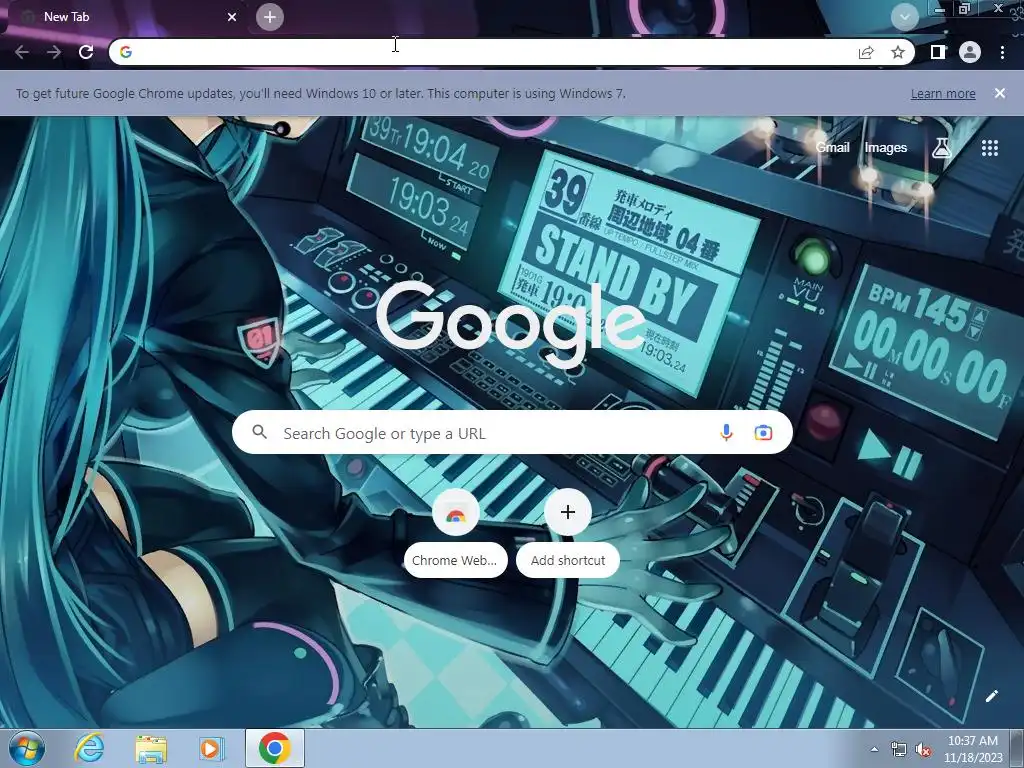Image resolution: width=1024 pixels, height=768 pixels.
Task: Open the Gmail link
Action: coord(833,148)
